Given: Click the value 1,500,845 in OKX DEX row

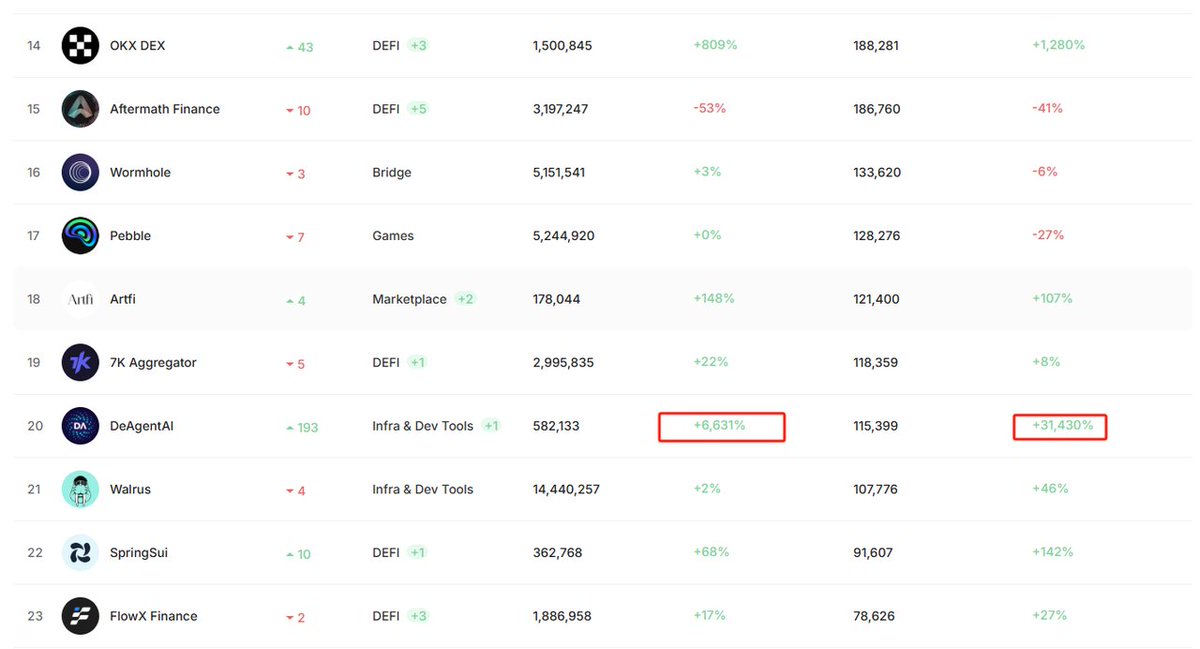Looking at the screenshot, I should (x=563, y=46).
